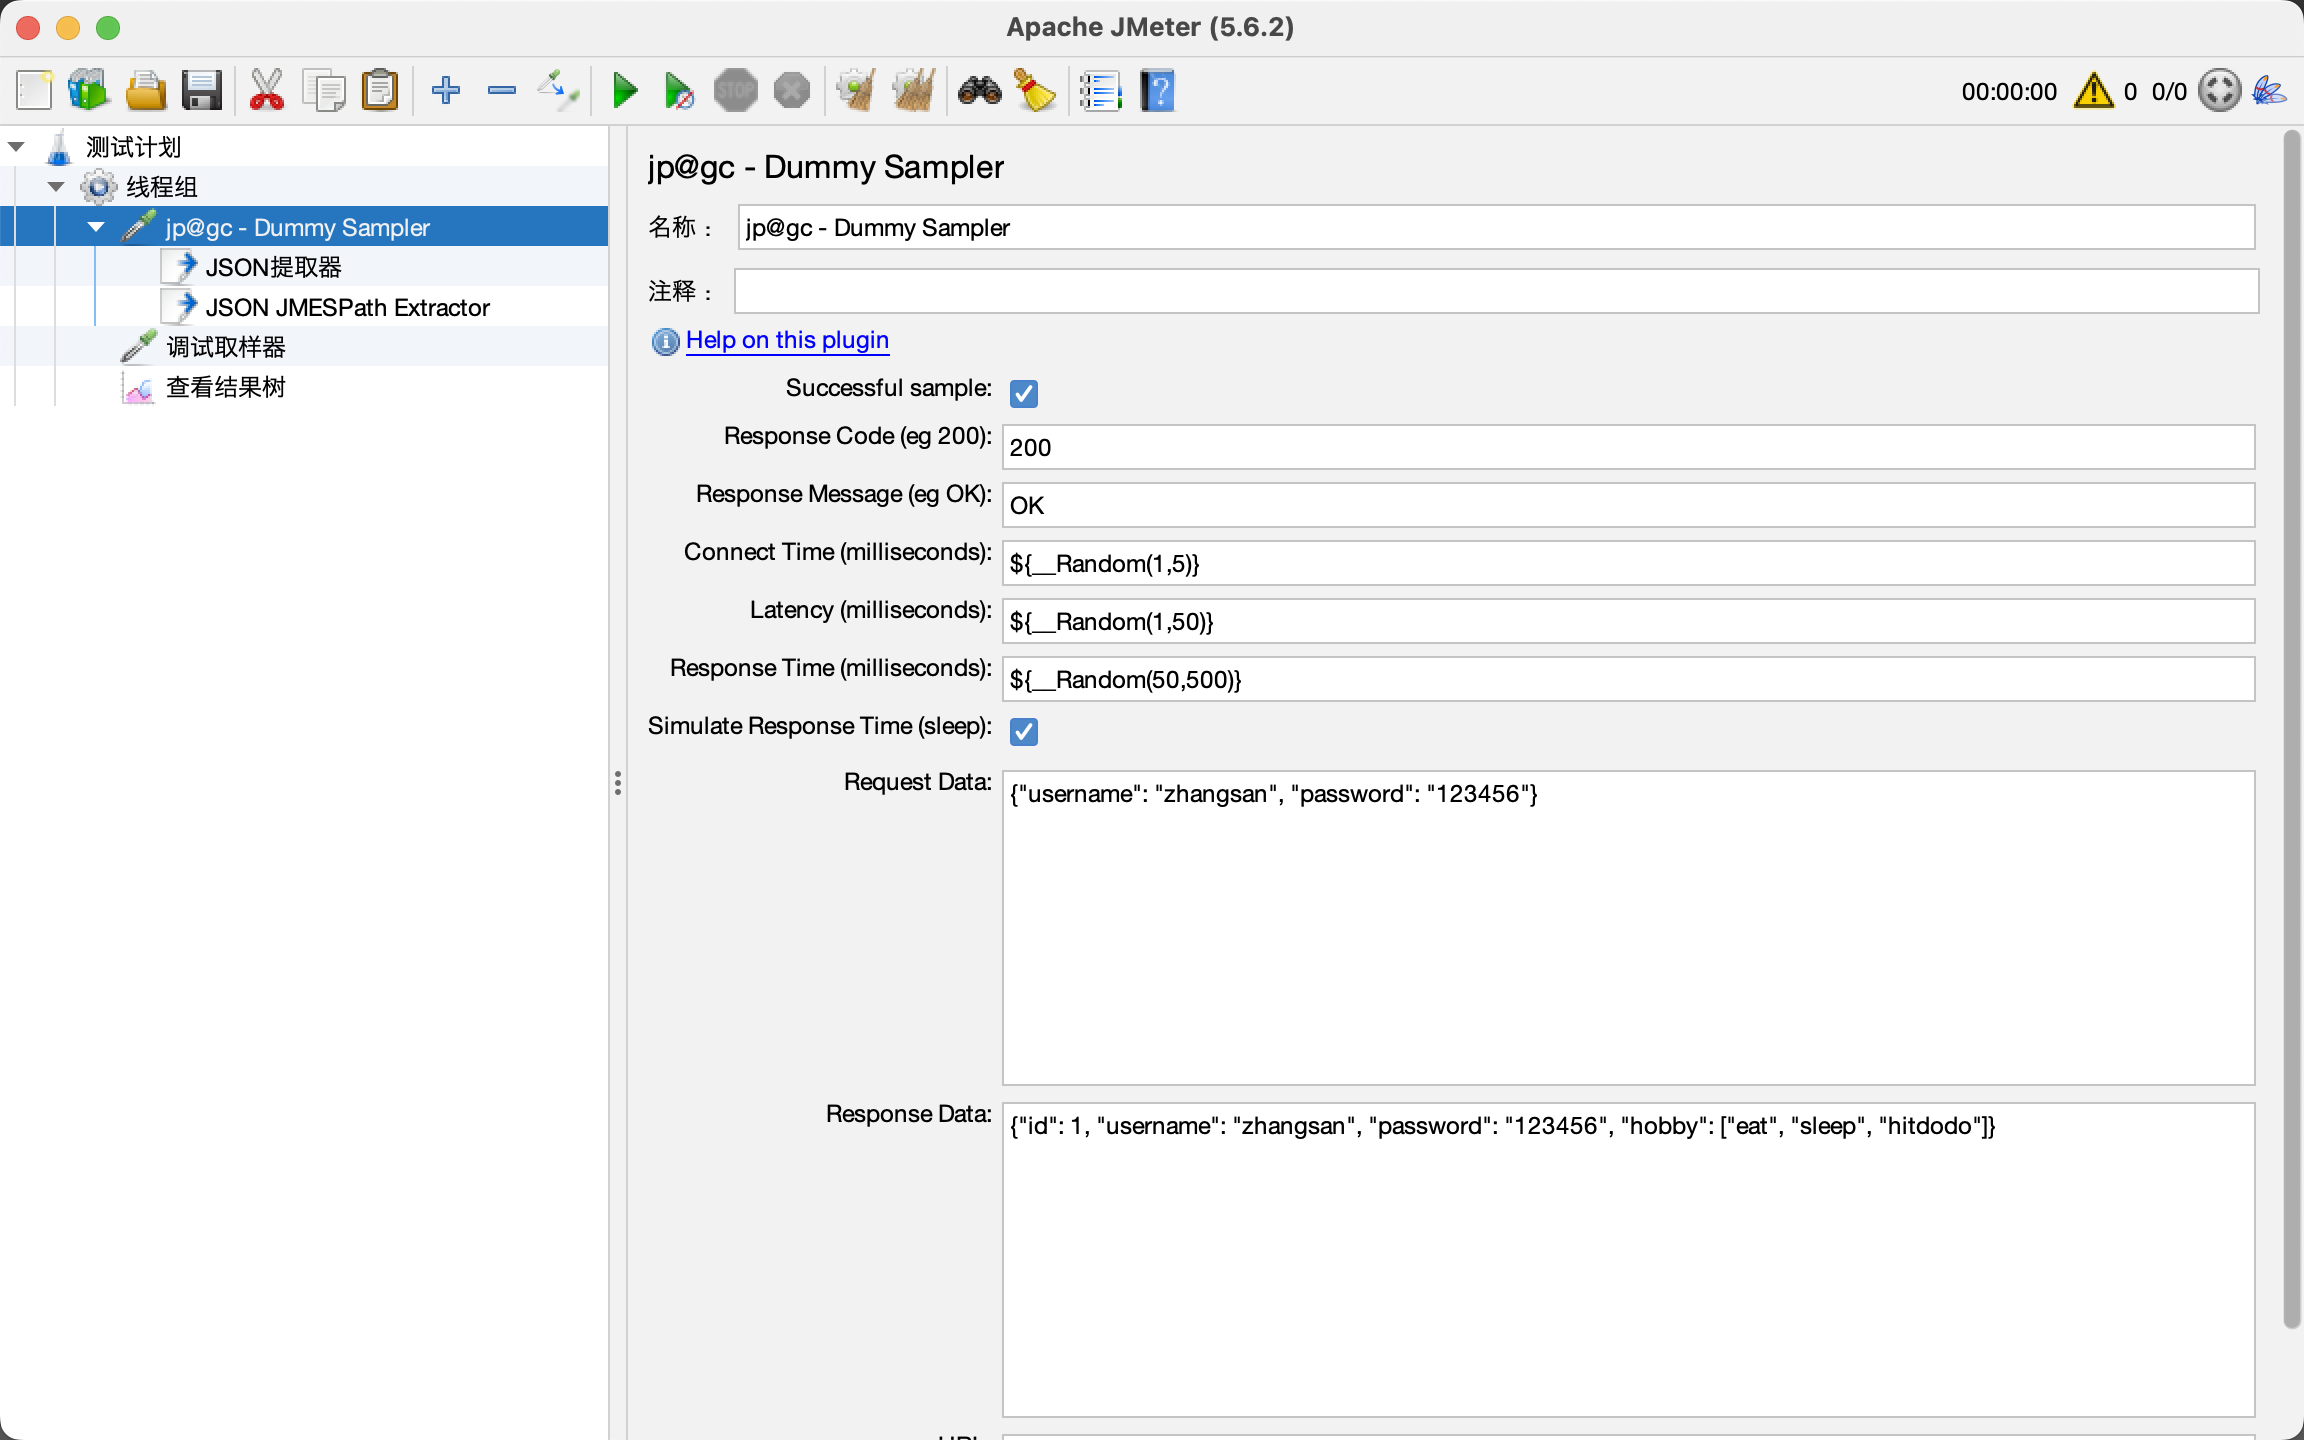Viewport: 2304px width, 1440px height.
Task: Select the JSON提取器 tree item
Action: click(273, 267)
